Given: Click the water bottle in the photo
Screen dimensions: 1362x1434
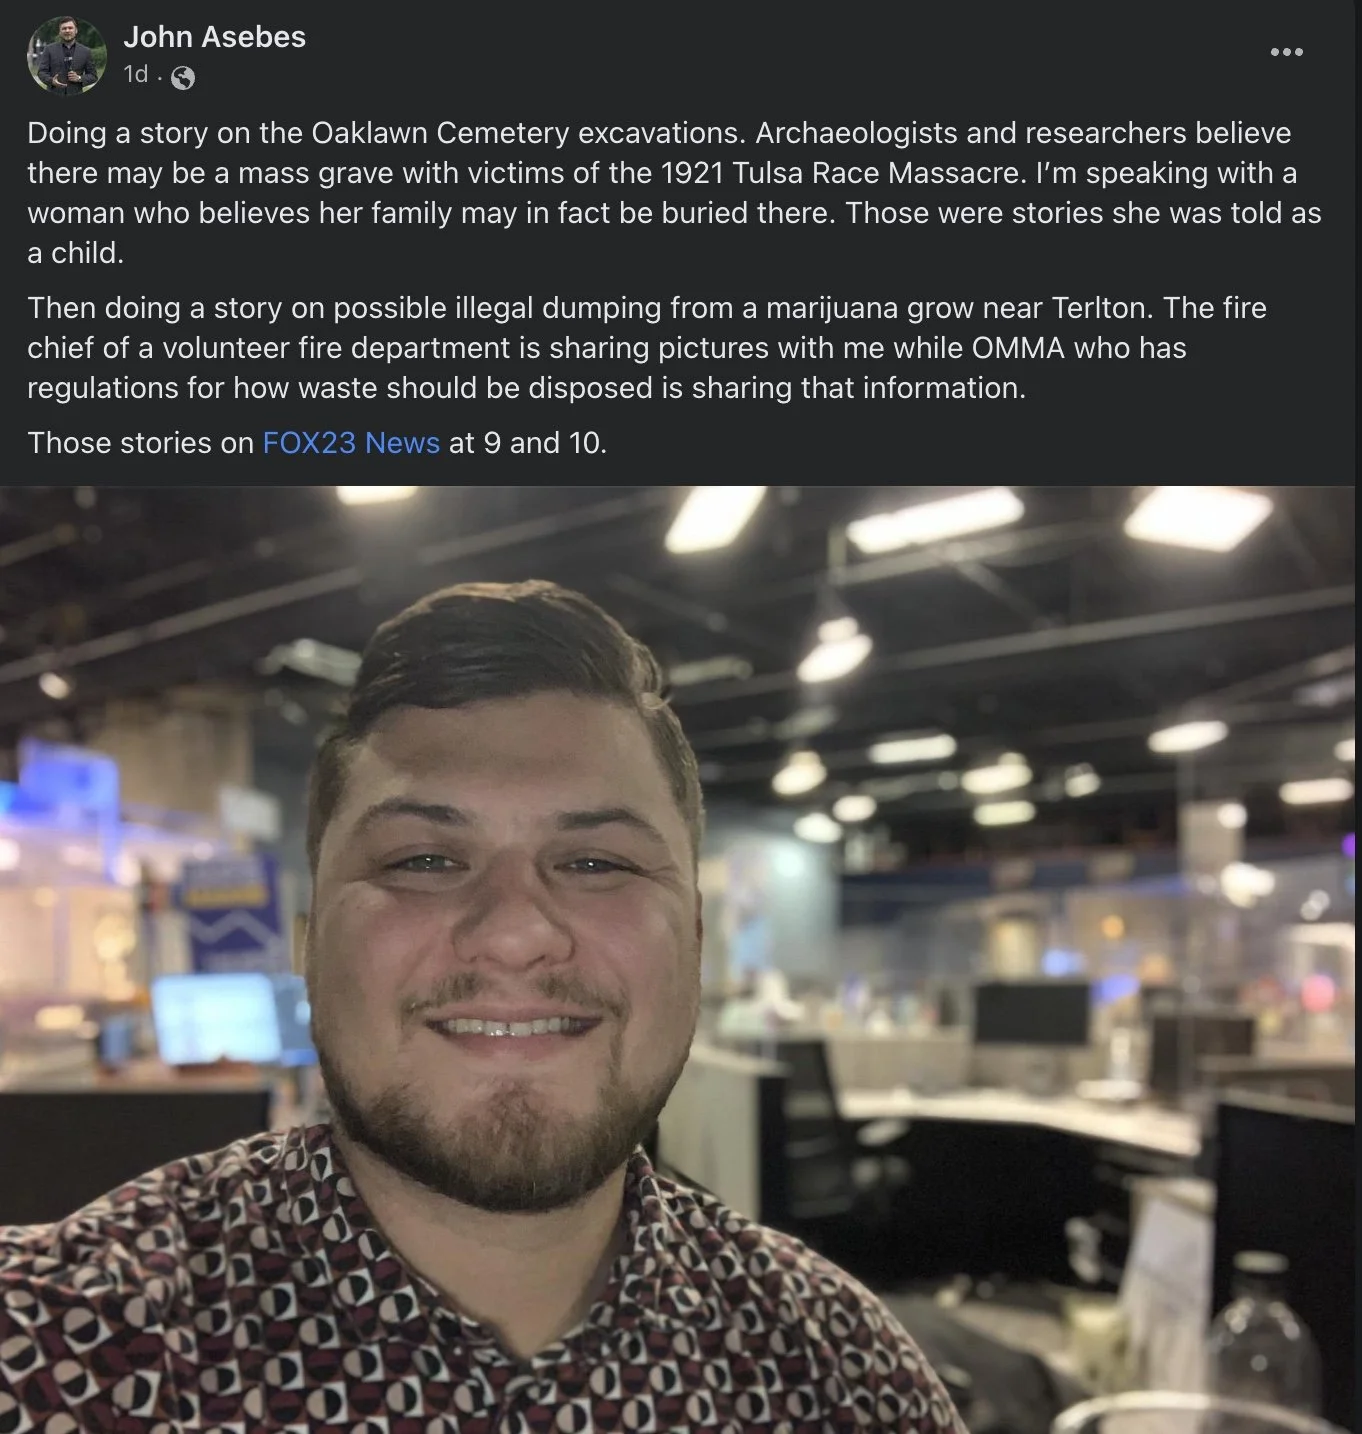Looking at the screenshot, I should click(1262, 1345).
